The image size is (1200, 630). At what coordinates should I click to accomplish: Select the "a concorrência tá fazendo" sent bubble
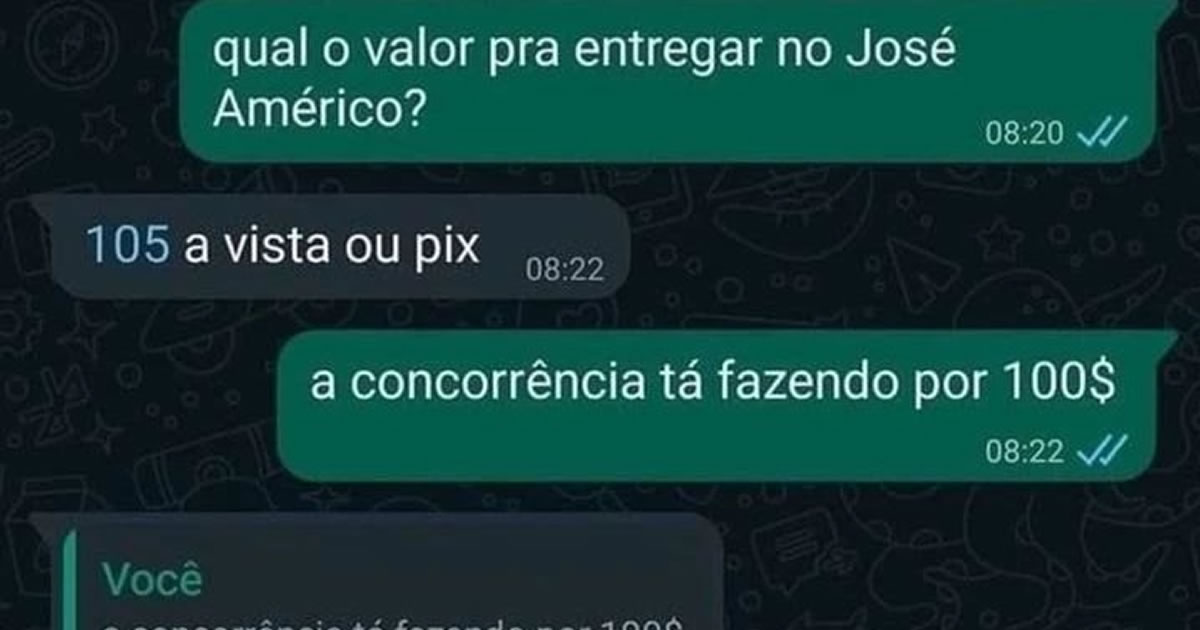point(716,405)
